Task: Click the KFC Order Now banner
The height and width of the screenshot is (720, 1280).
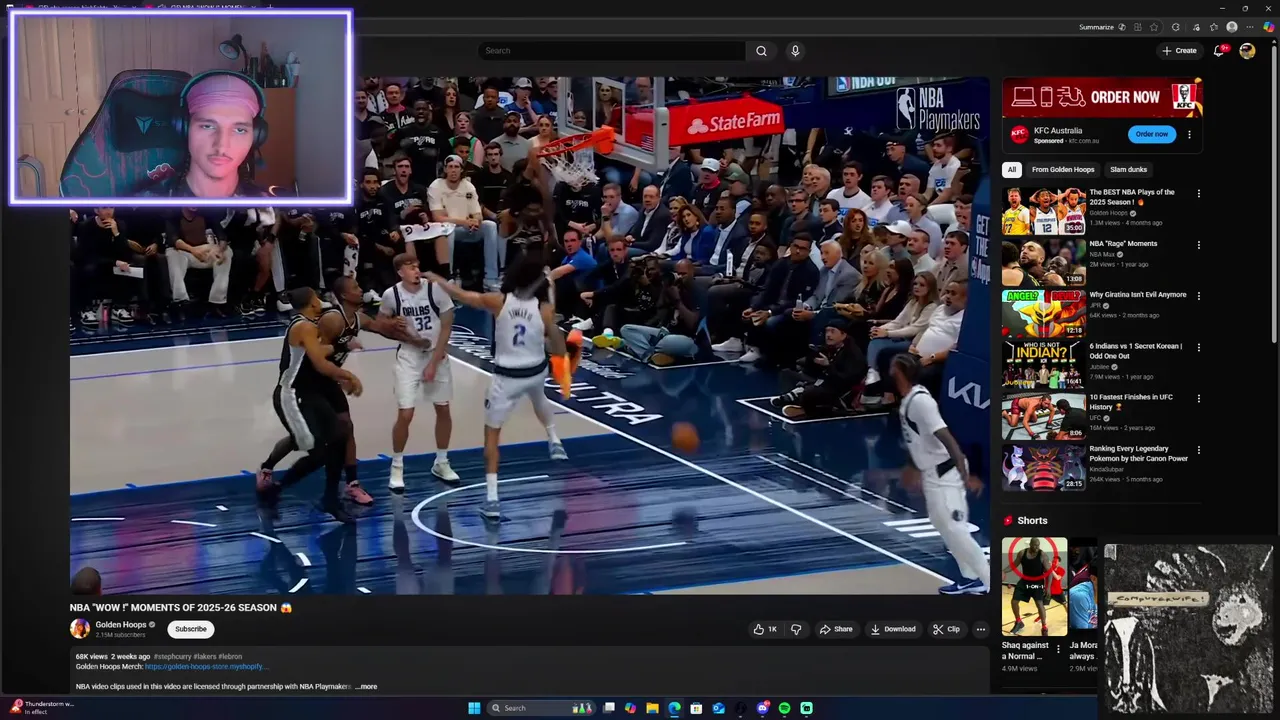Action: pyautogui.click(x=1102, y=97)
